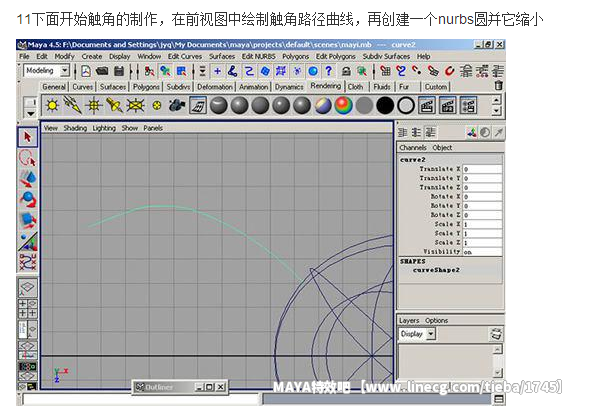Open the Subdiv Surfaces menu

pyautogui.click(x=386, y=56)
